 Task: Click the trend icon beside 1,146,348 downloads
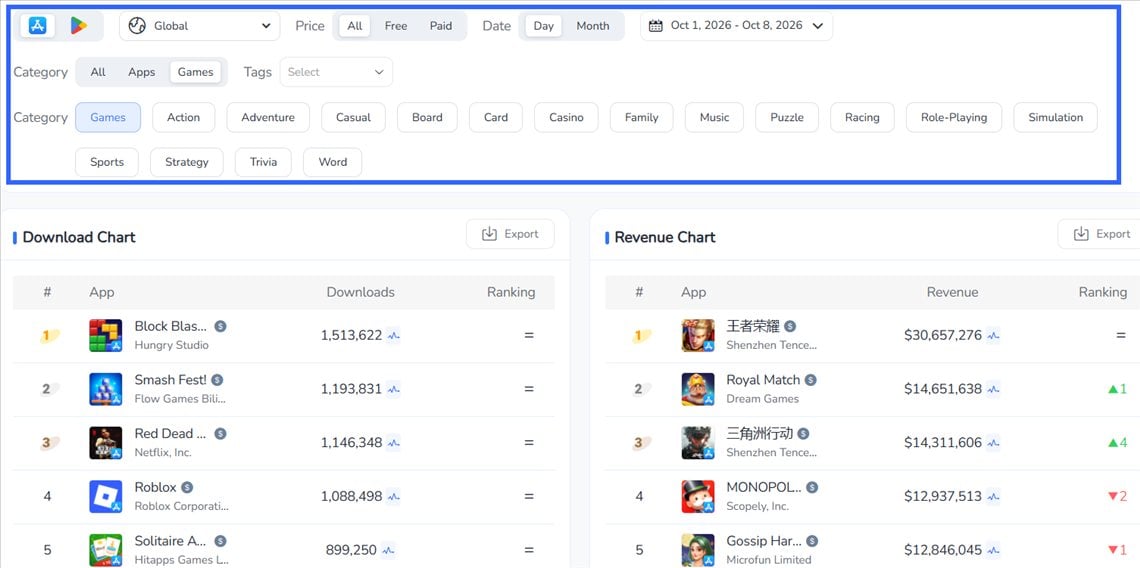tap(393, 443)
